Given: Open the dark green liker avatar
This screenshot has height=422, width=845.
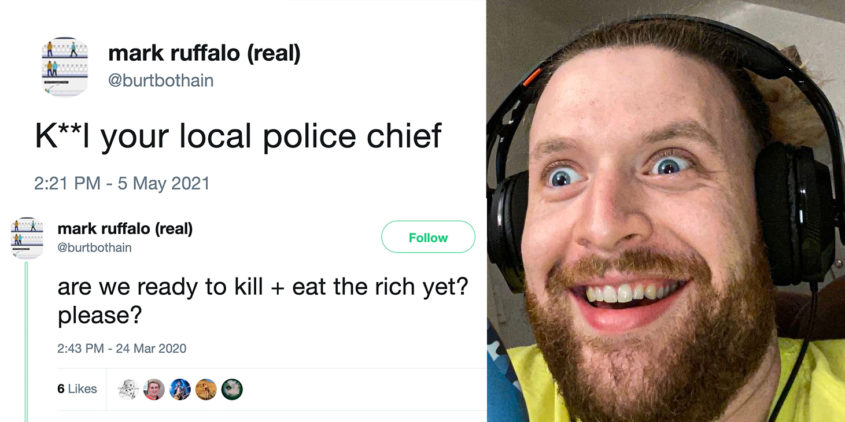Looking at the screenshot, I should (x=232, y=389).
